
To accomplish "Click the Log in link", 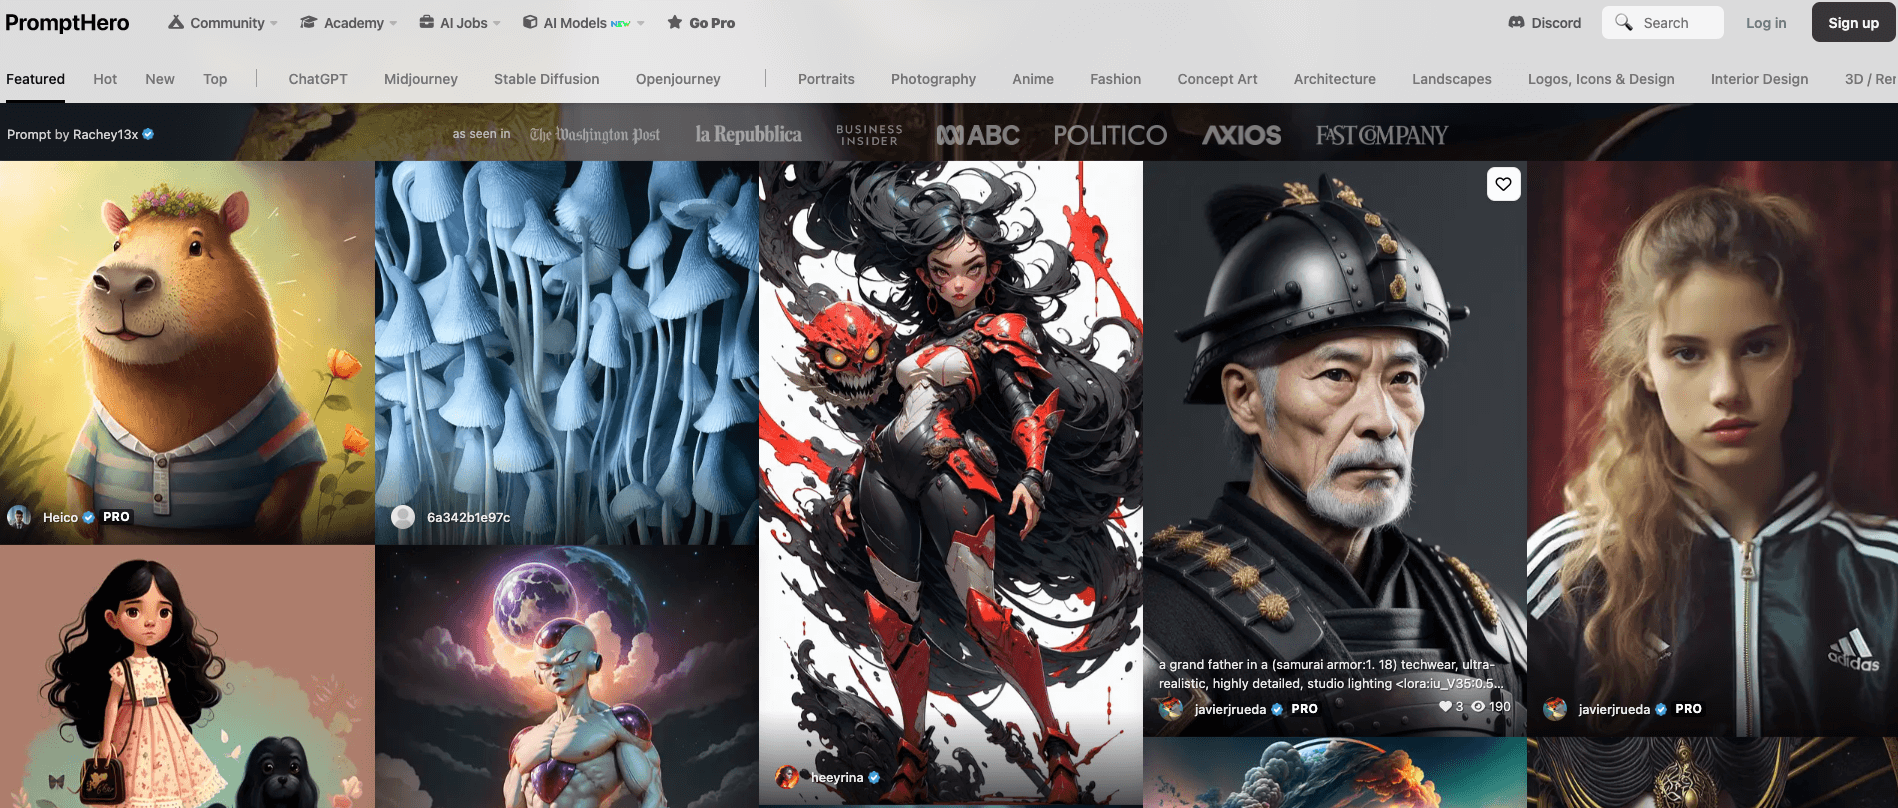I will coord(1765,23).
